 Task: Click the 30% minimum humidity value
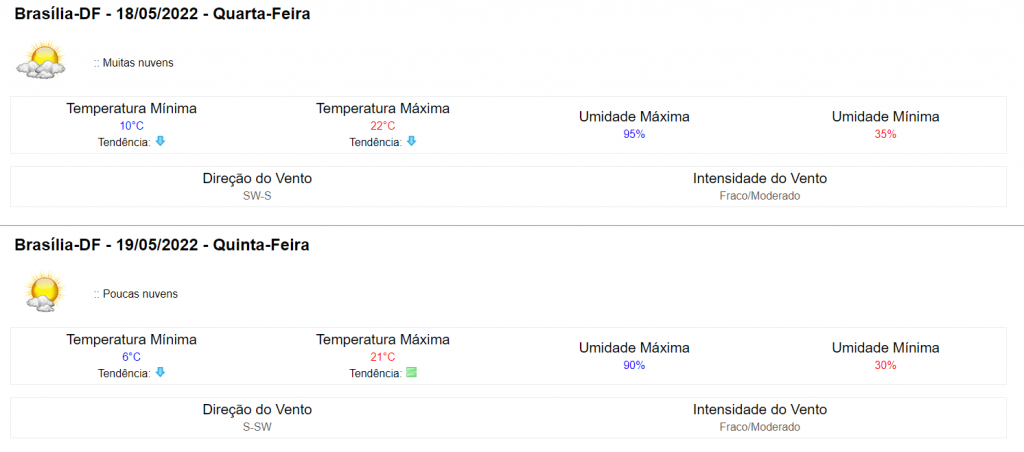tap(885, 365)
